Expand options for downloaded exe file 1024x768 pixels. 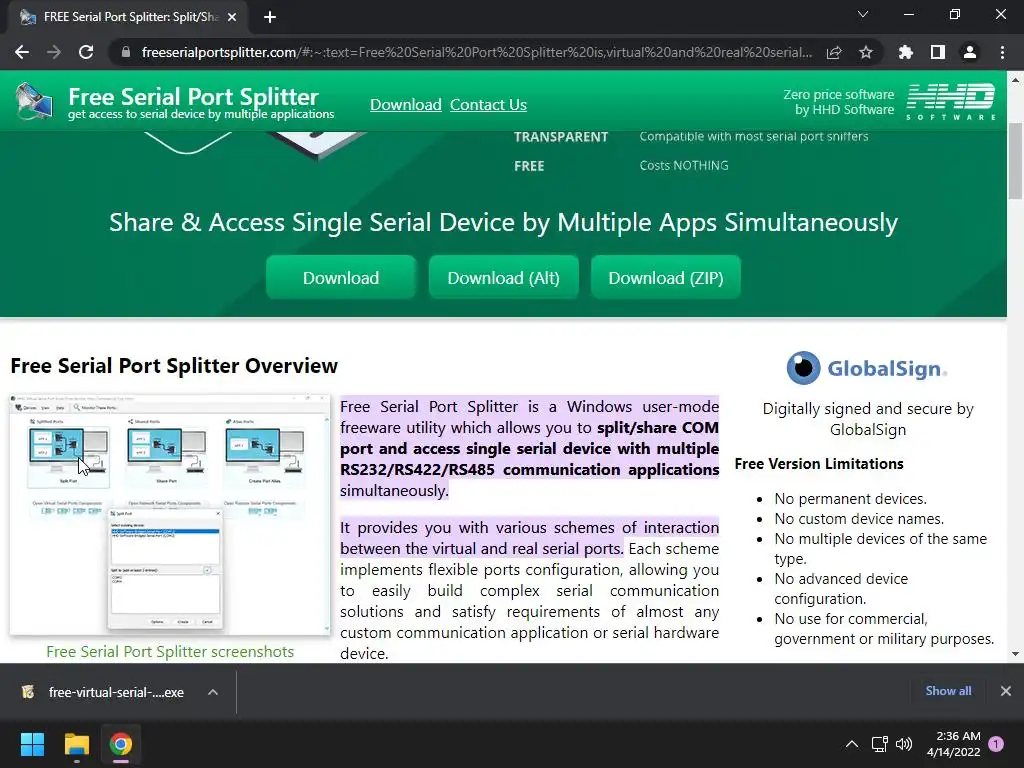pos(213,692)
